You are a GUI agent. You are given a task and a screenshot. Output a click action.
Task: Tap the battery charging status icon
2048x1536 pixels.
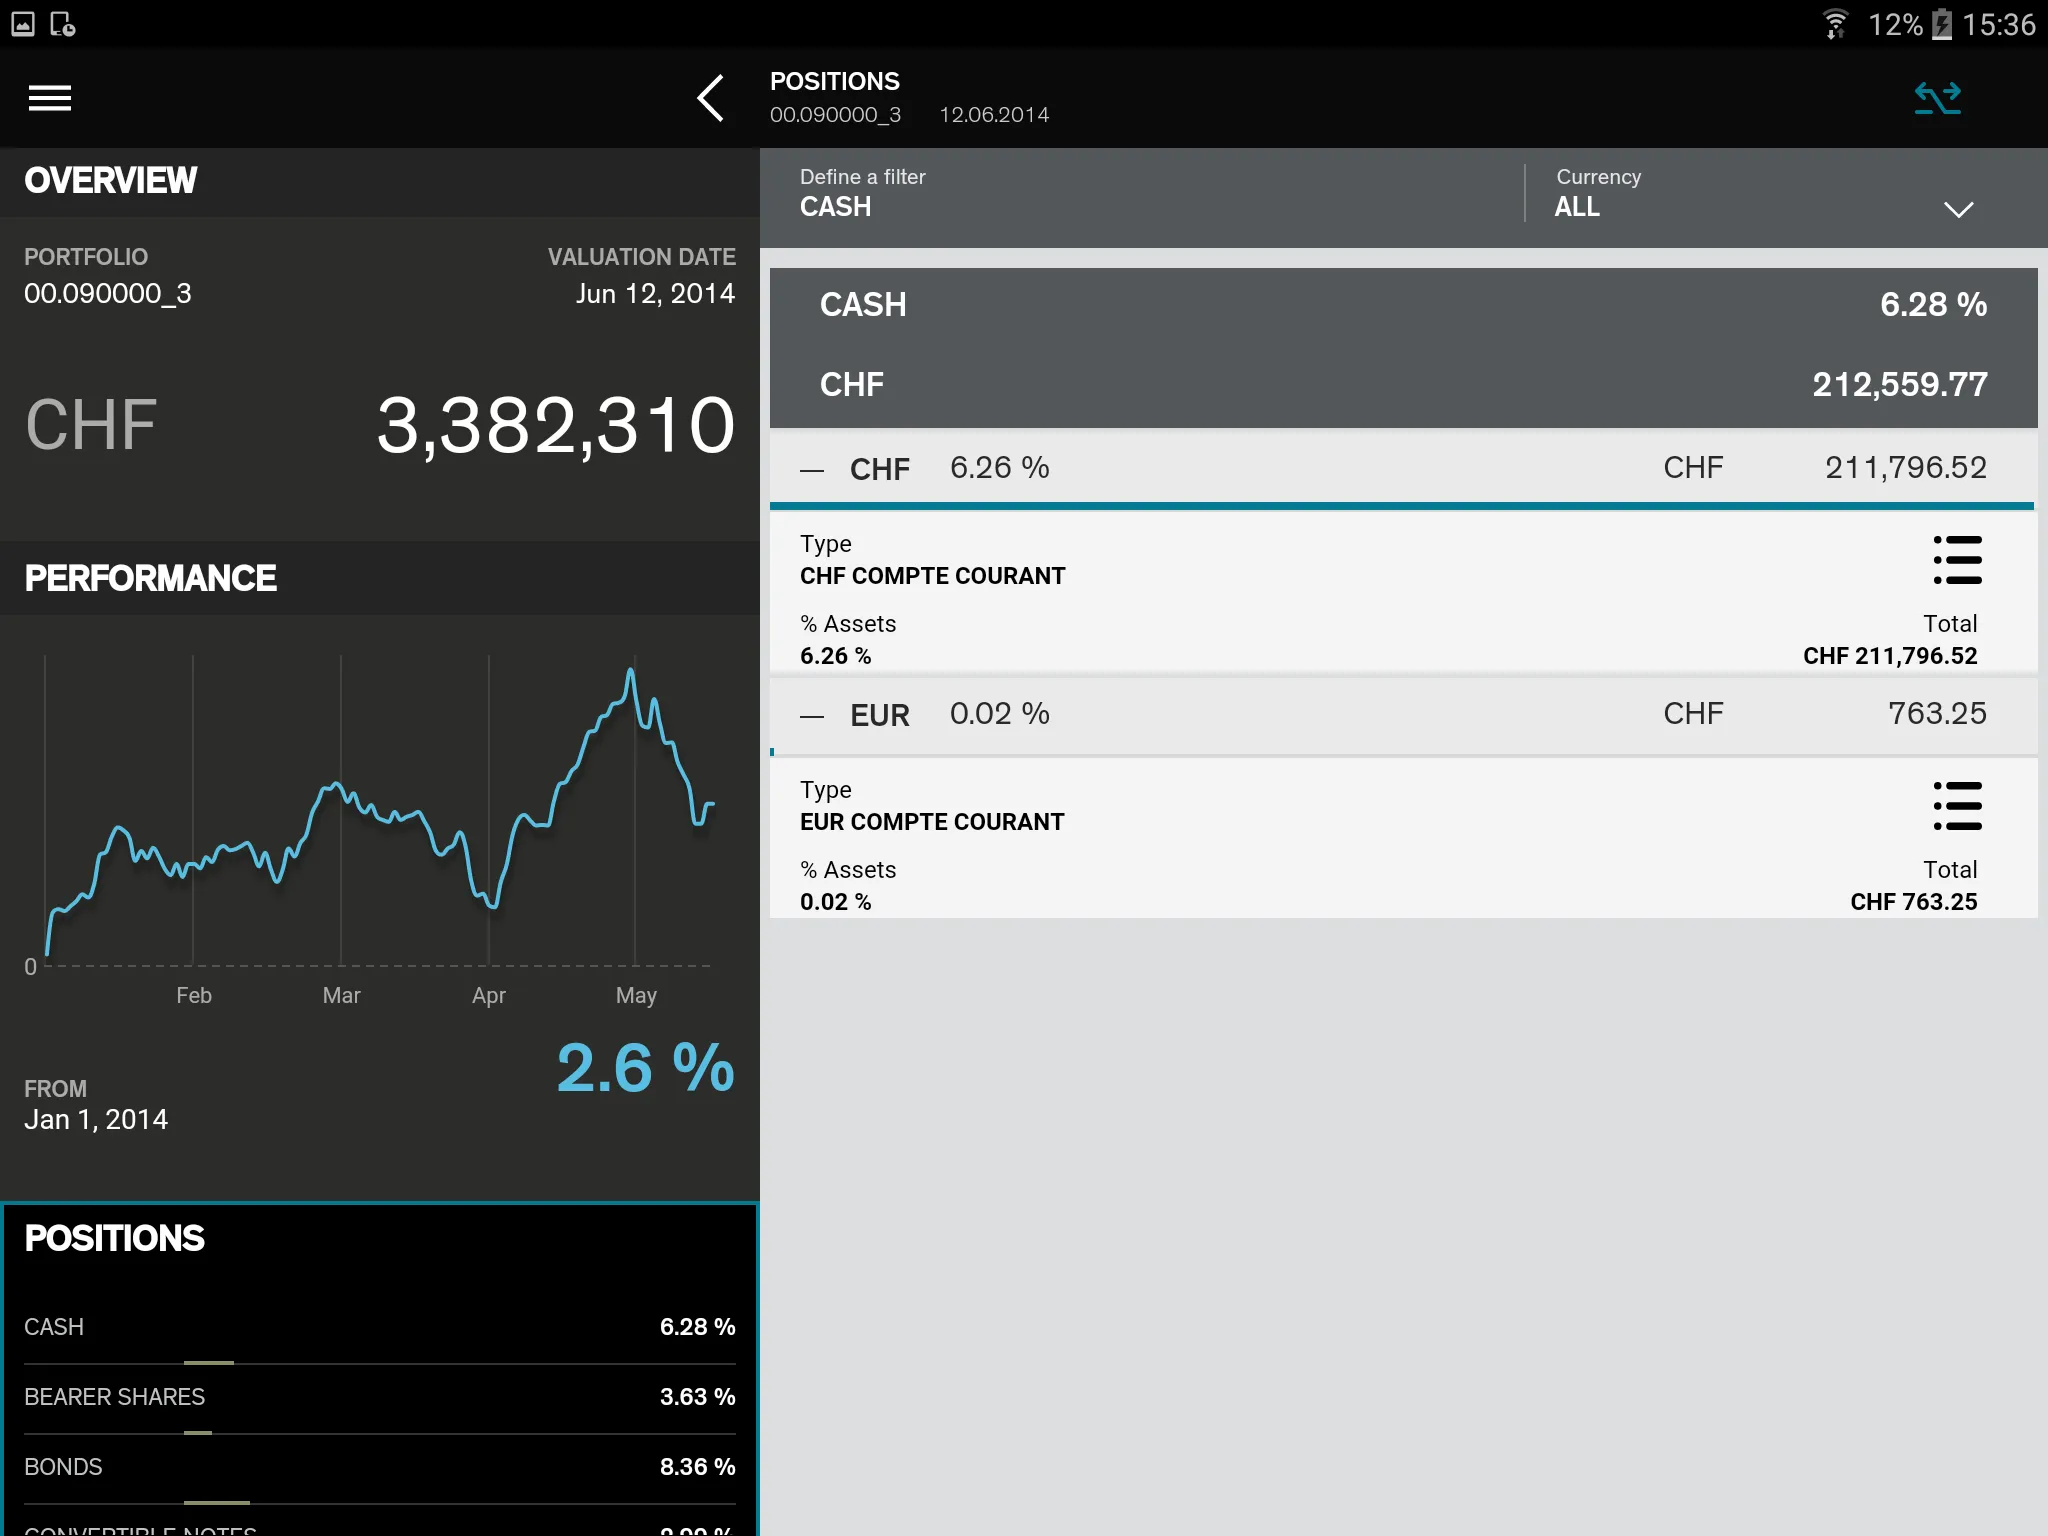point(1941,23)
